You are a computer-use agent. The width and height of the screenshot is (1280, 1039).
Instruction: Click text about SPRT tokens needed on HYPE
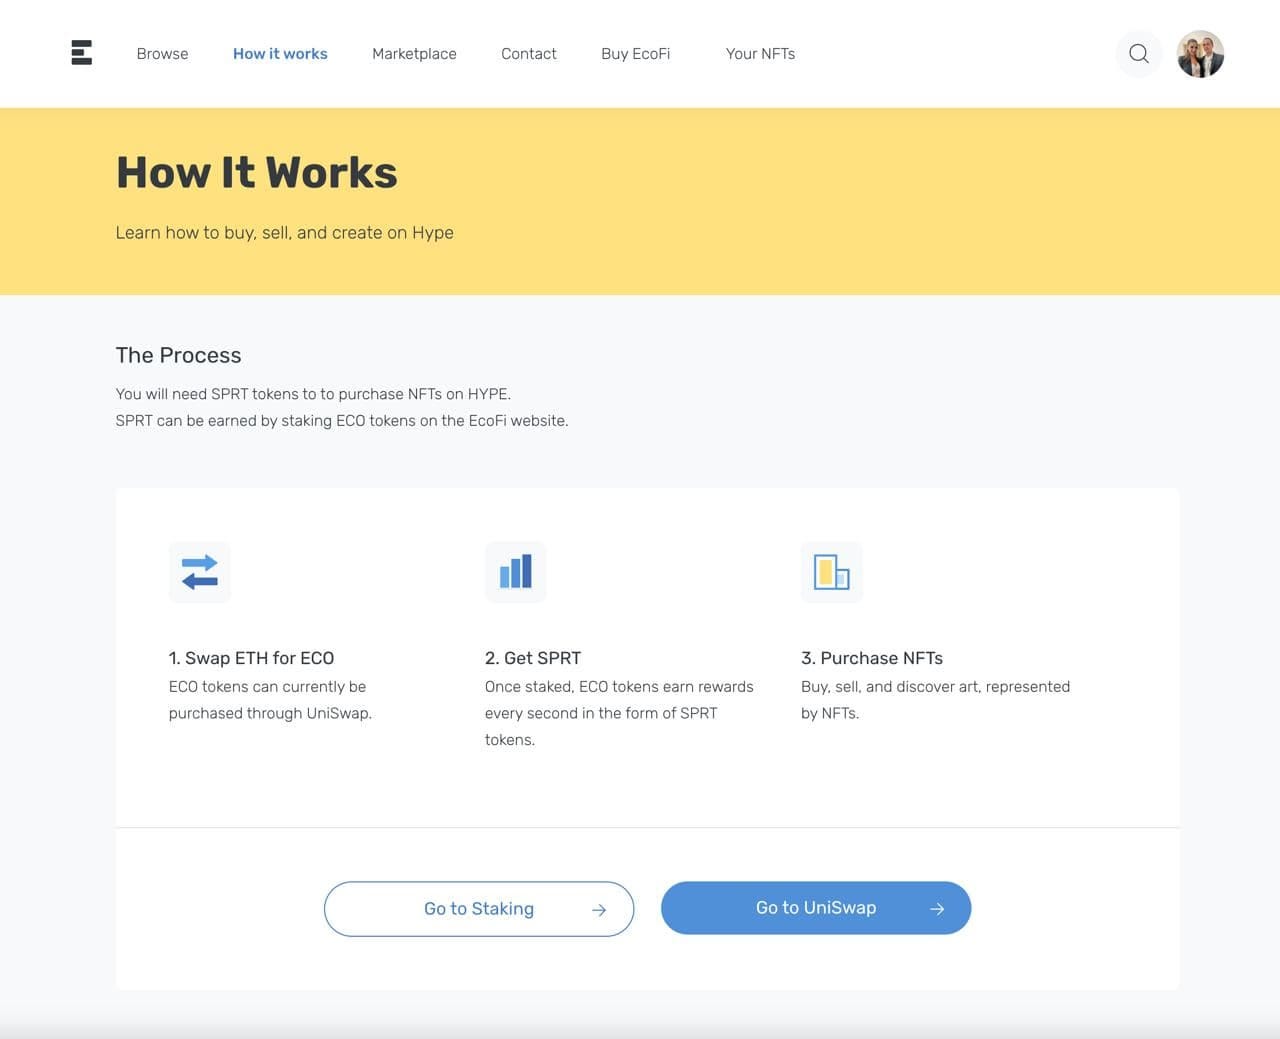313,394
